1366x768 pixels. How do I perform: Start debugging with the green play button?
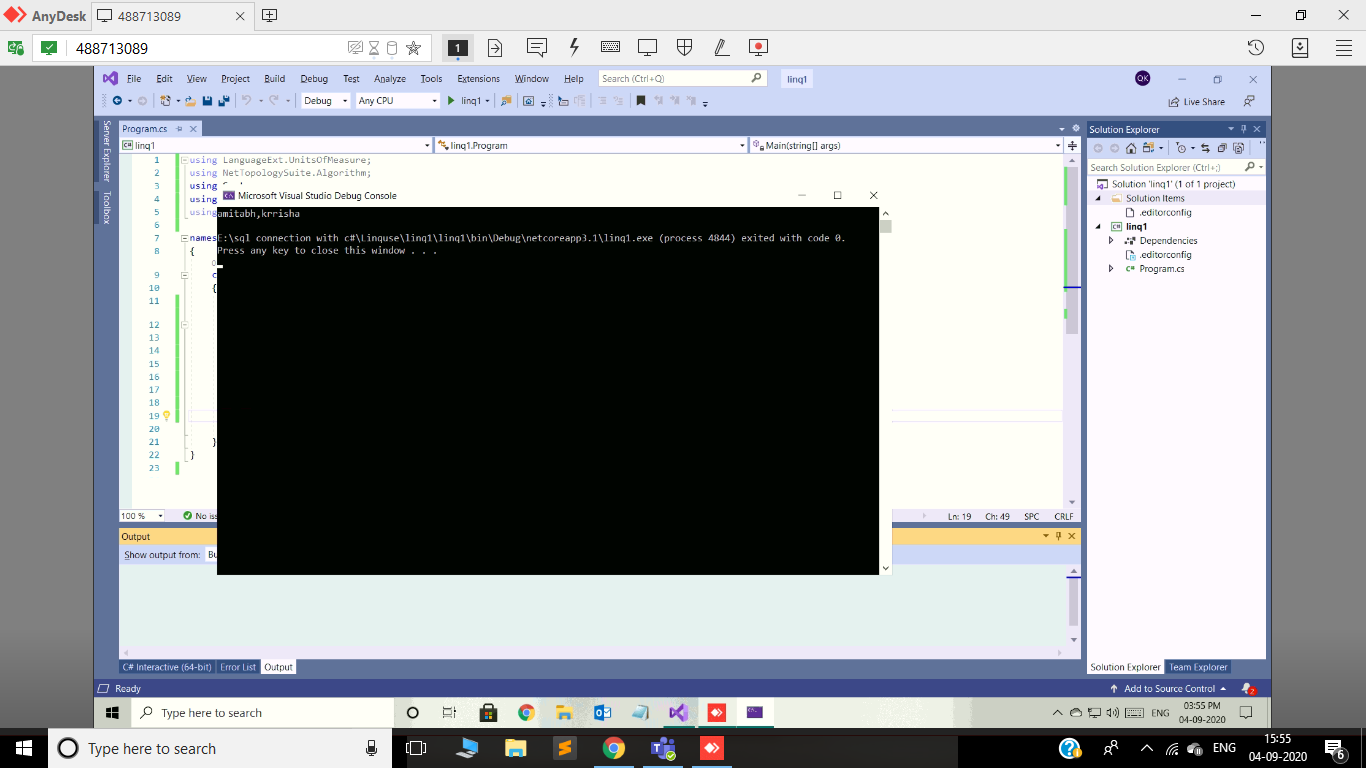(x=451, y=100)
